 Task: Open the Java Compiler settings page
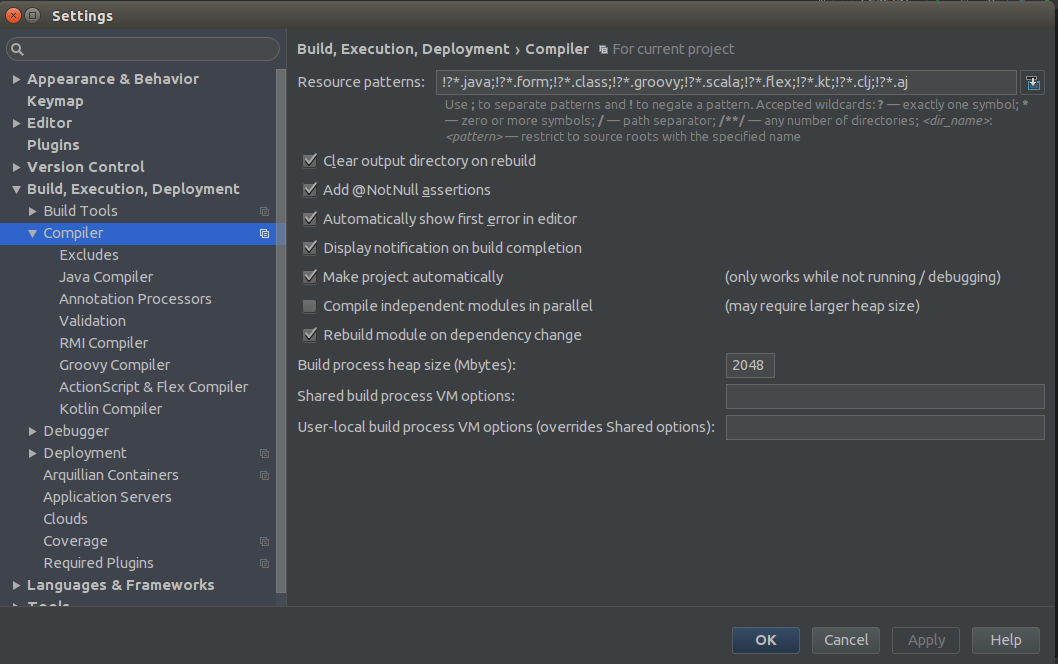(106, 277)
